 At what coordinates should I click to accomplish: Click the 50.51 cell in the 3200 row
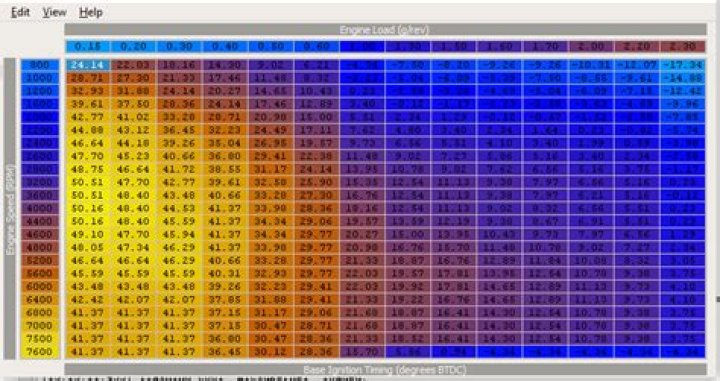pos(87,182)
